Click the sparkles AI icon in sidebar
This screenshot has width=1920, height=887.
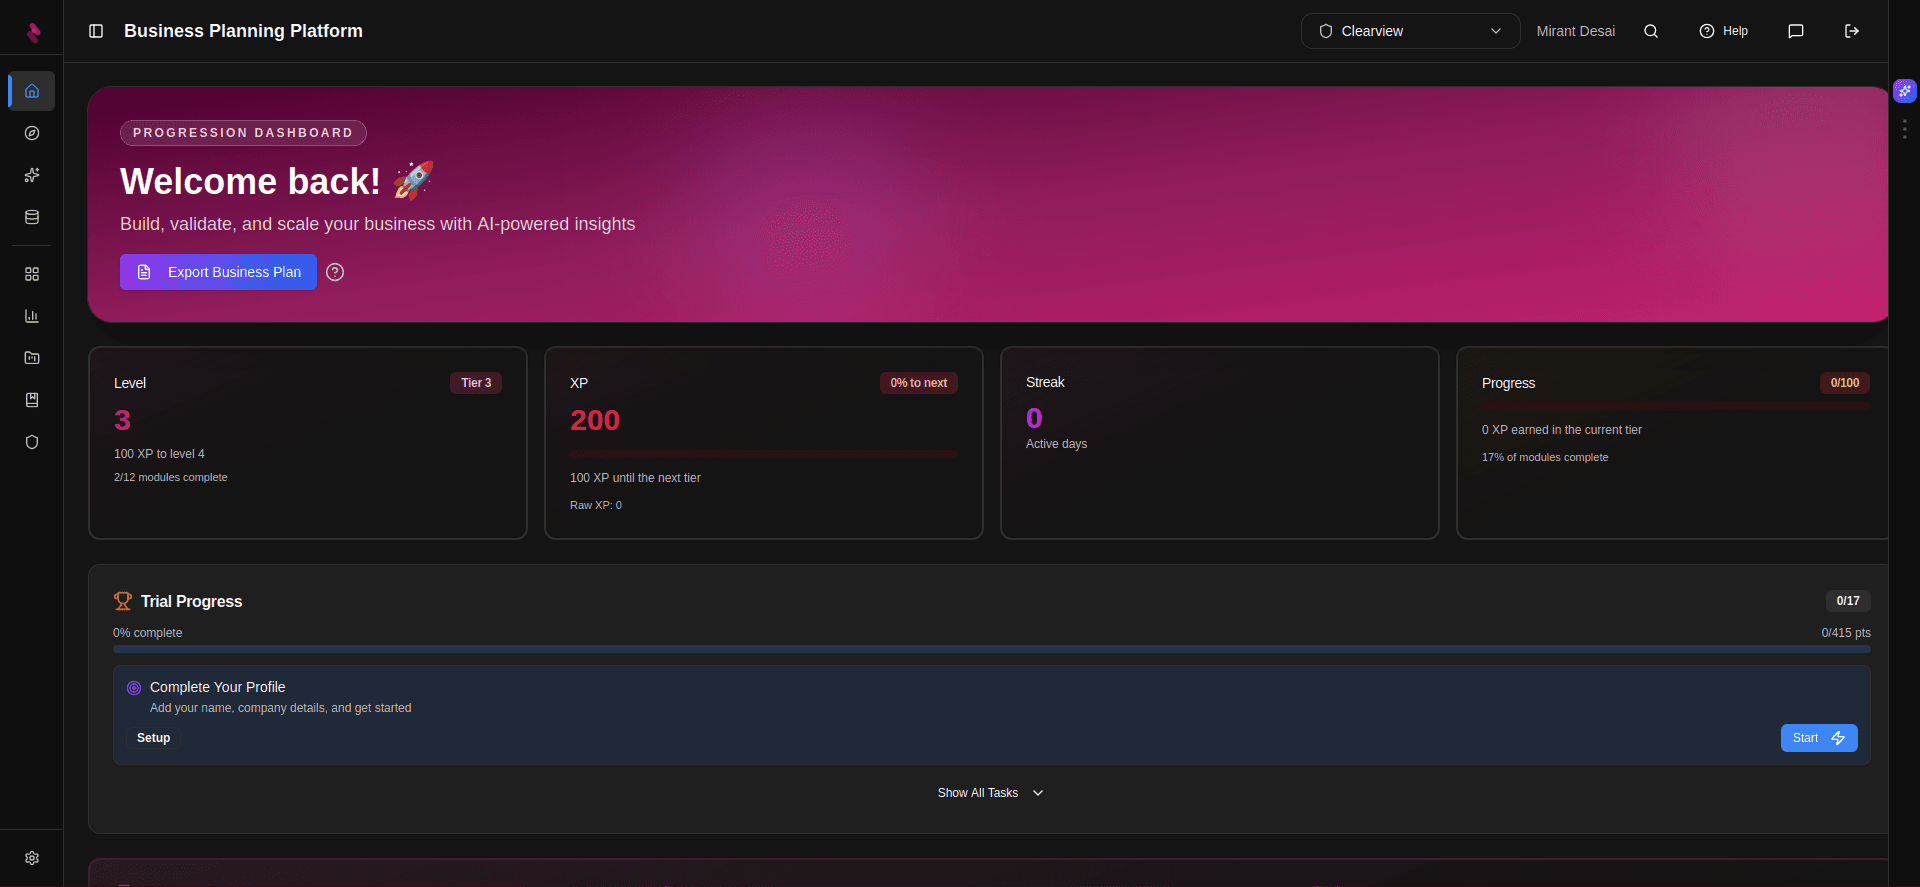(x=32, y=175)
